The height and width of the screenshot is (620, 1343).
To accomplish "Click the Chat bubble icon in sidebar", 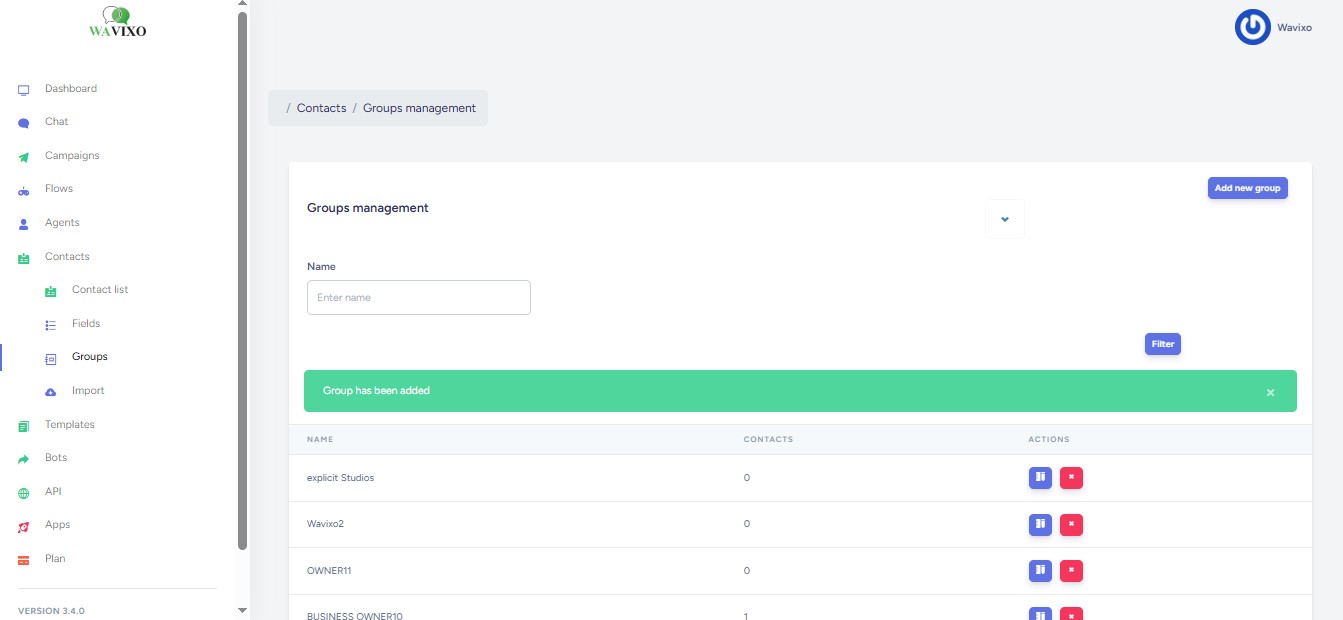I will (24, 123).
